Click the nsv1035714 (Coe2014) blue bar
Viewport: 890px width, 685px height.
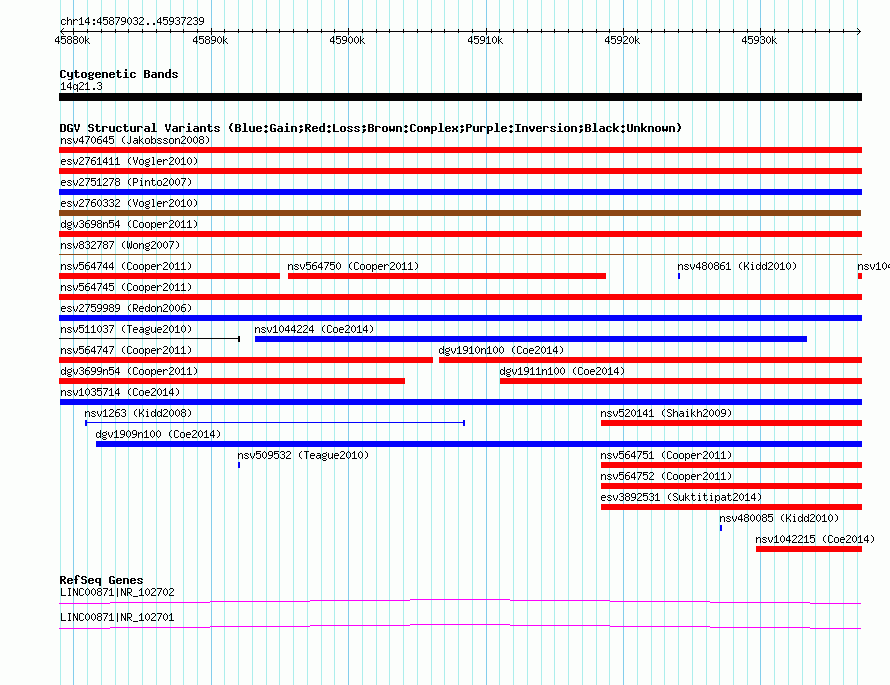click(x=460, y=402)
